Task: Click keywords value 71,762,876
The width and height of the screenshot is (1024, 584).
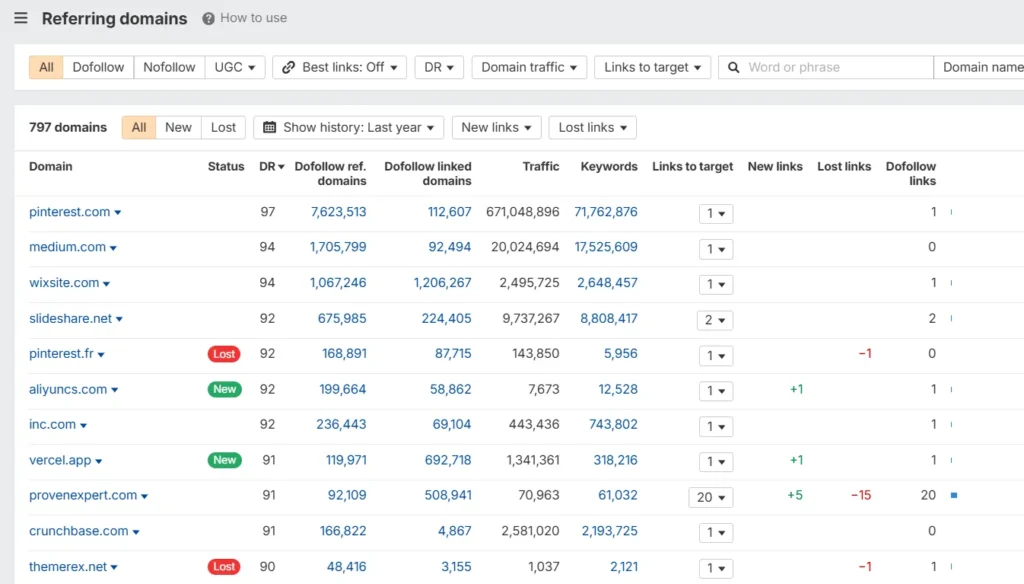Action: 605,212
